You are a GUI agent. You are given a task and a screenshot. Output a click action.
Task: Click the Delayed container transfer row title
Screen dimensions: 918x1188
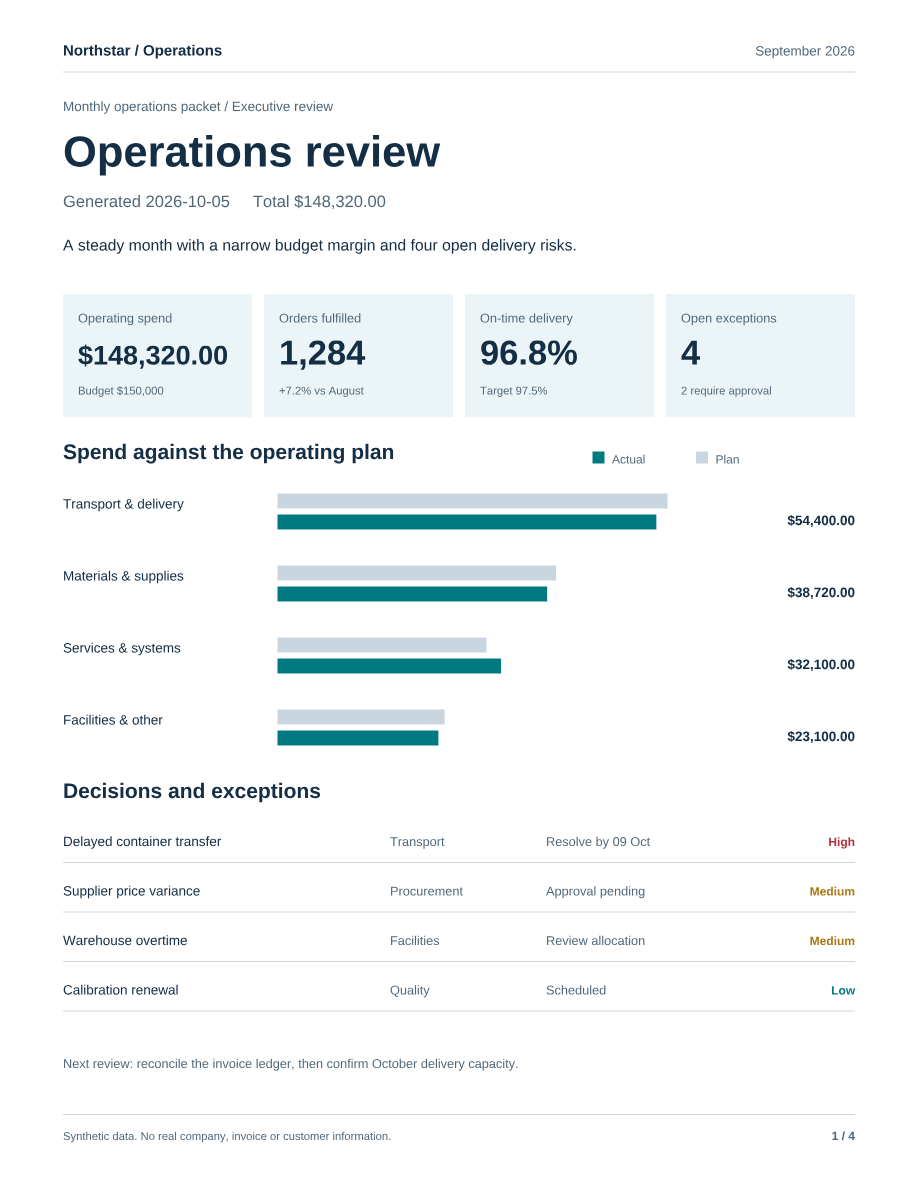142,842
